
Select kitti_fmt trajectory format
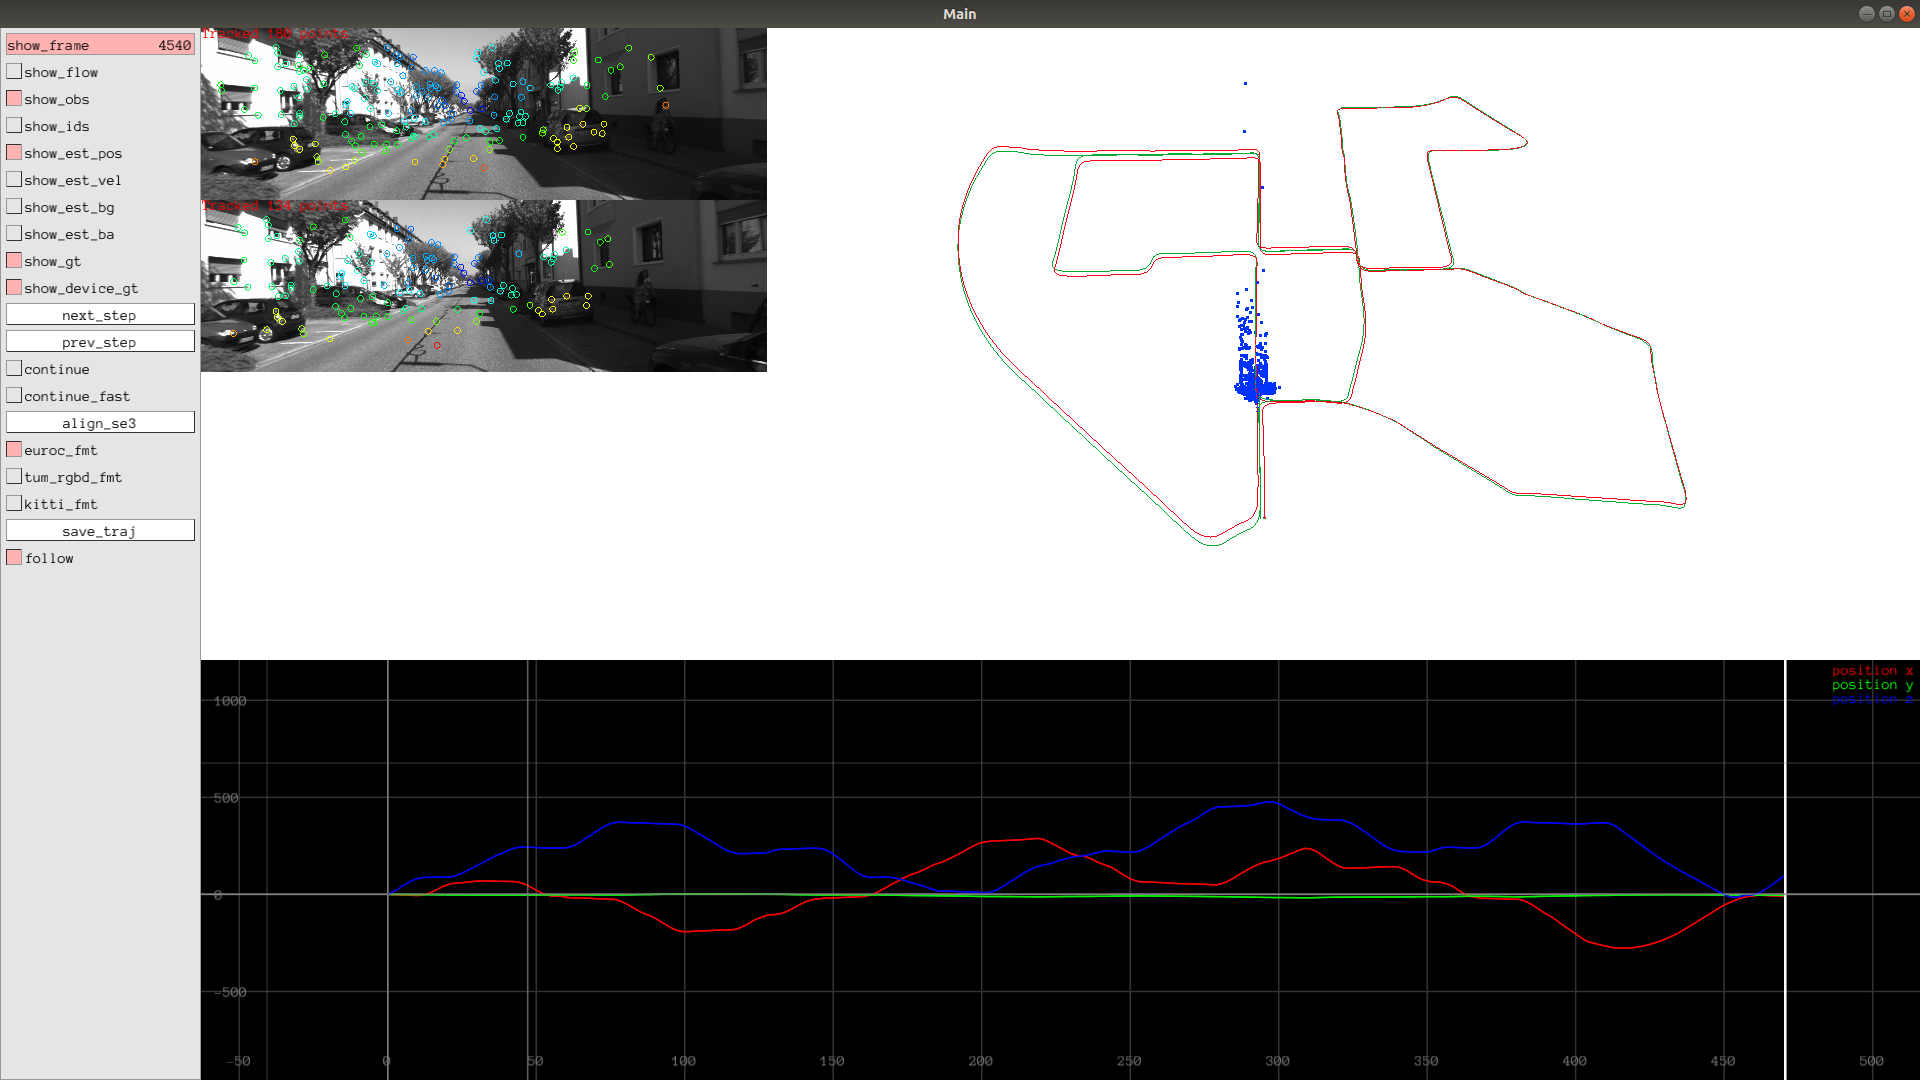point(14,504)
